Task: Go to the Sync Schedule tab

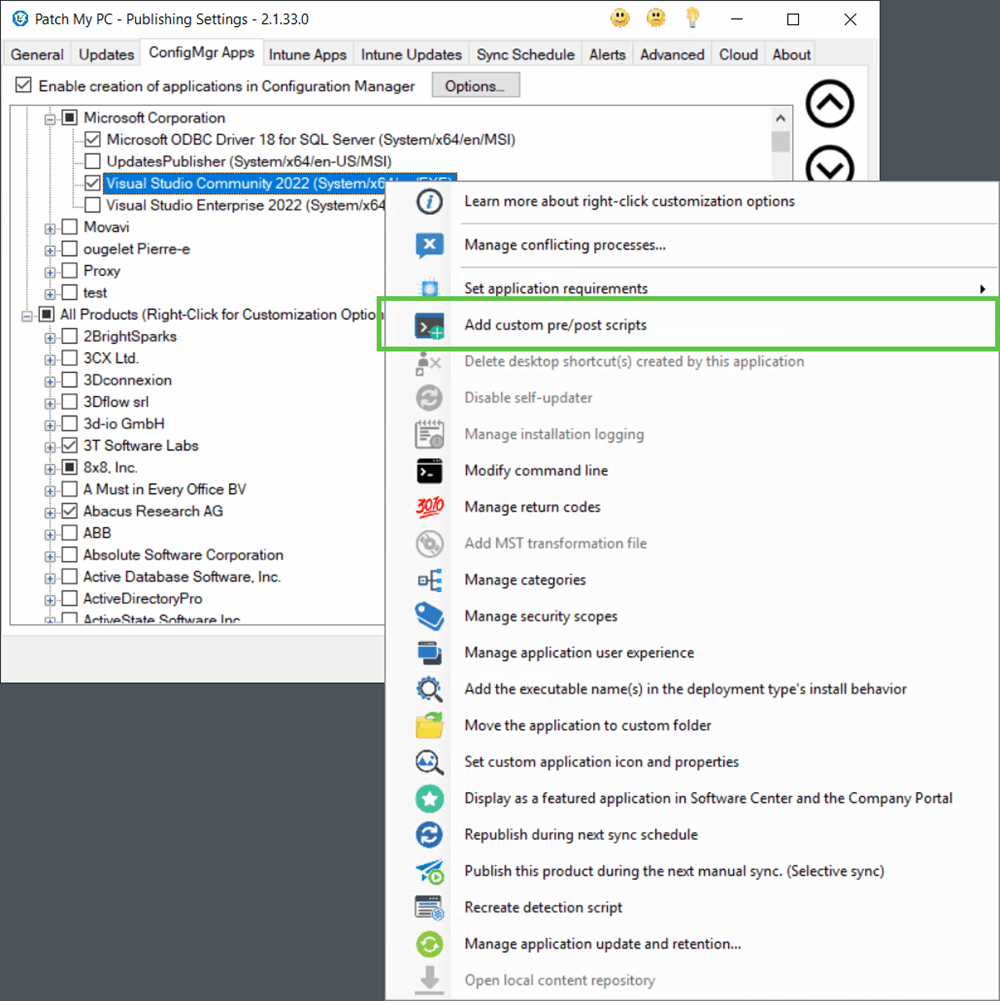Action: click(526, 55)
